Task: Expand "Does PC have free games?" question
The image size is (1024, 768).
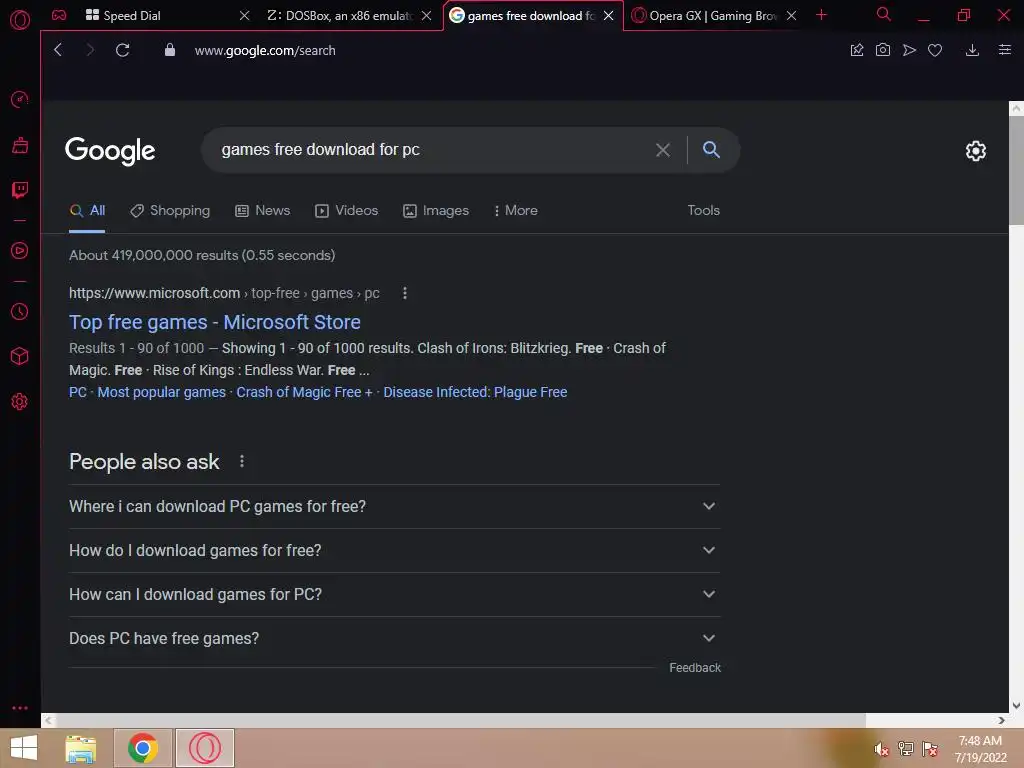Action: tap(394, 638)
